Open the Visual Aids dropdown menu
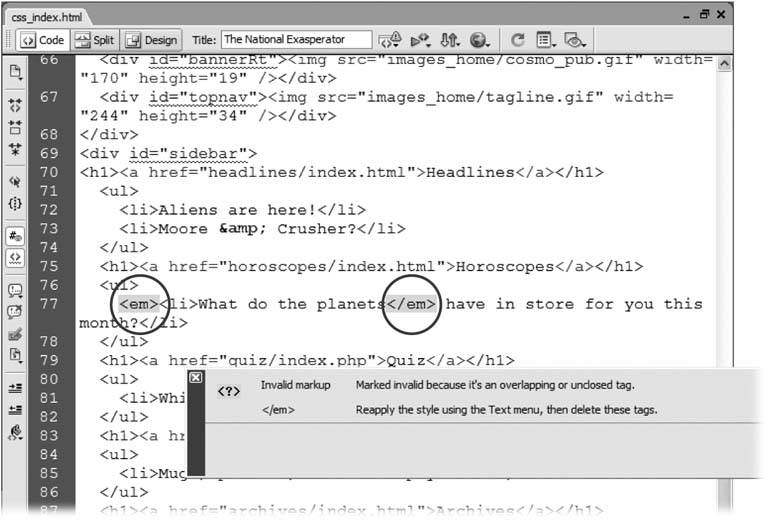Image resolution: width=768 pixels, height=520 pixels. coord(575,40)
